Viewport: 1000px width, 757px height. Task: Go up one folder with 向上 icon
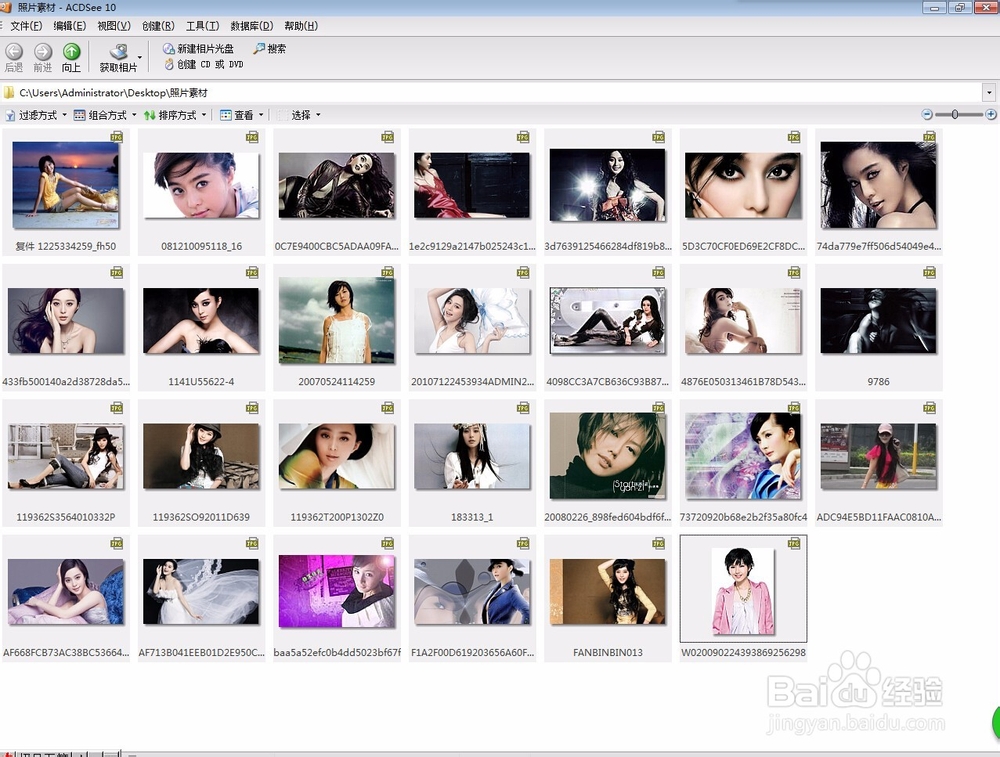click(71, 52)
